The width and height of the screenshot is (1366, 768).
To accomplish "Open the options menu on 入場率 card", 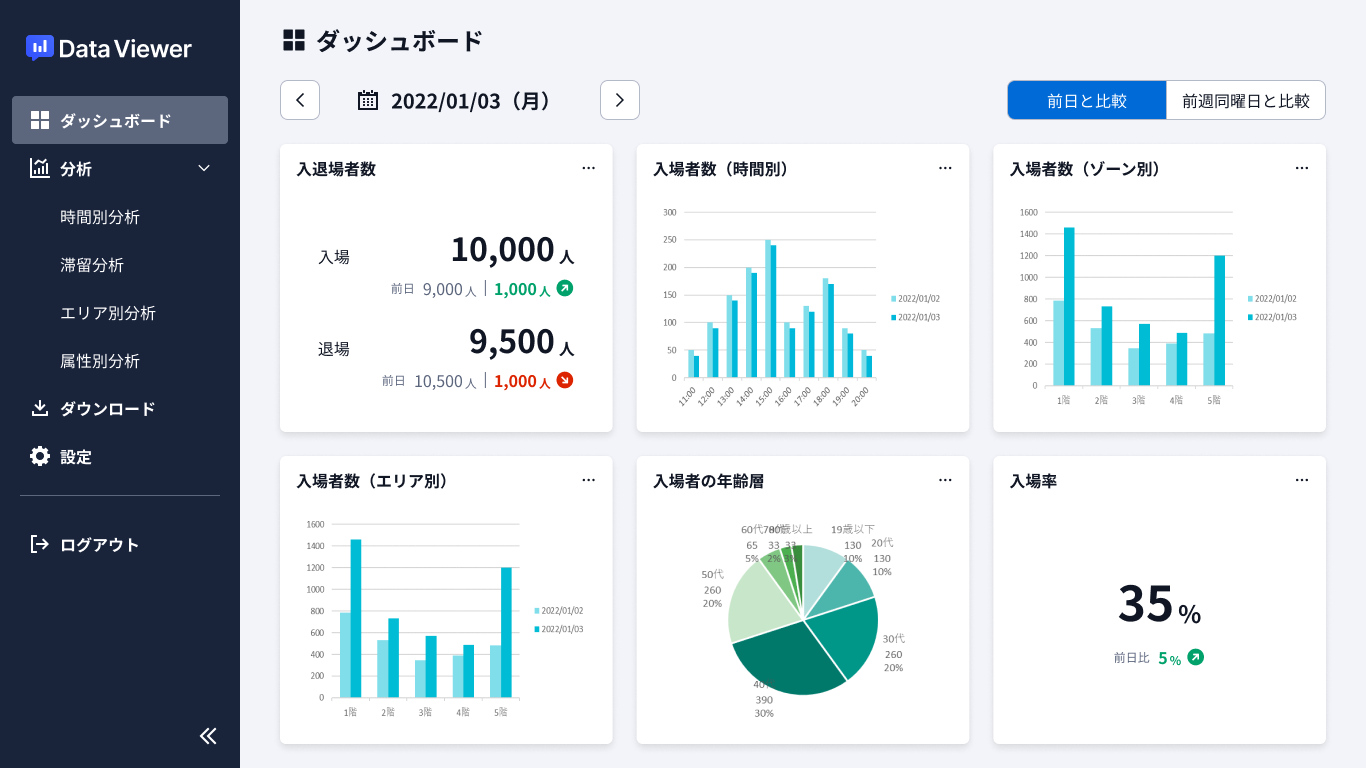I will (x=1301, y=480).
